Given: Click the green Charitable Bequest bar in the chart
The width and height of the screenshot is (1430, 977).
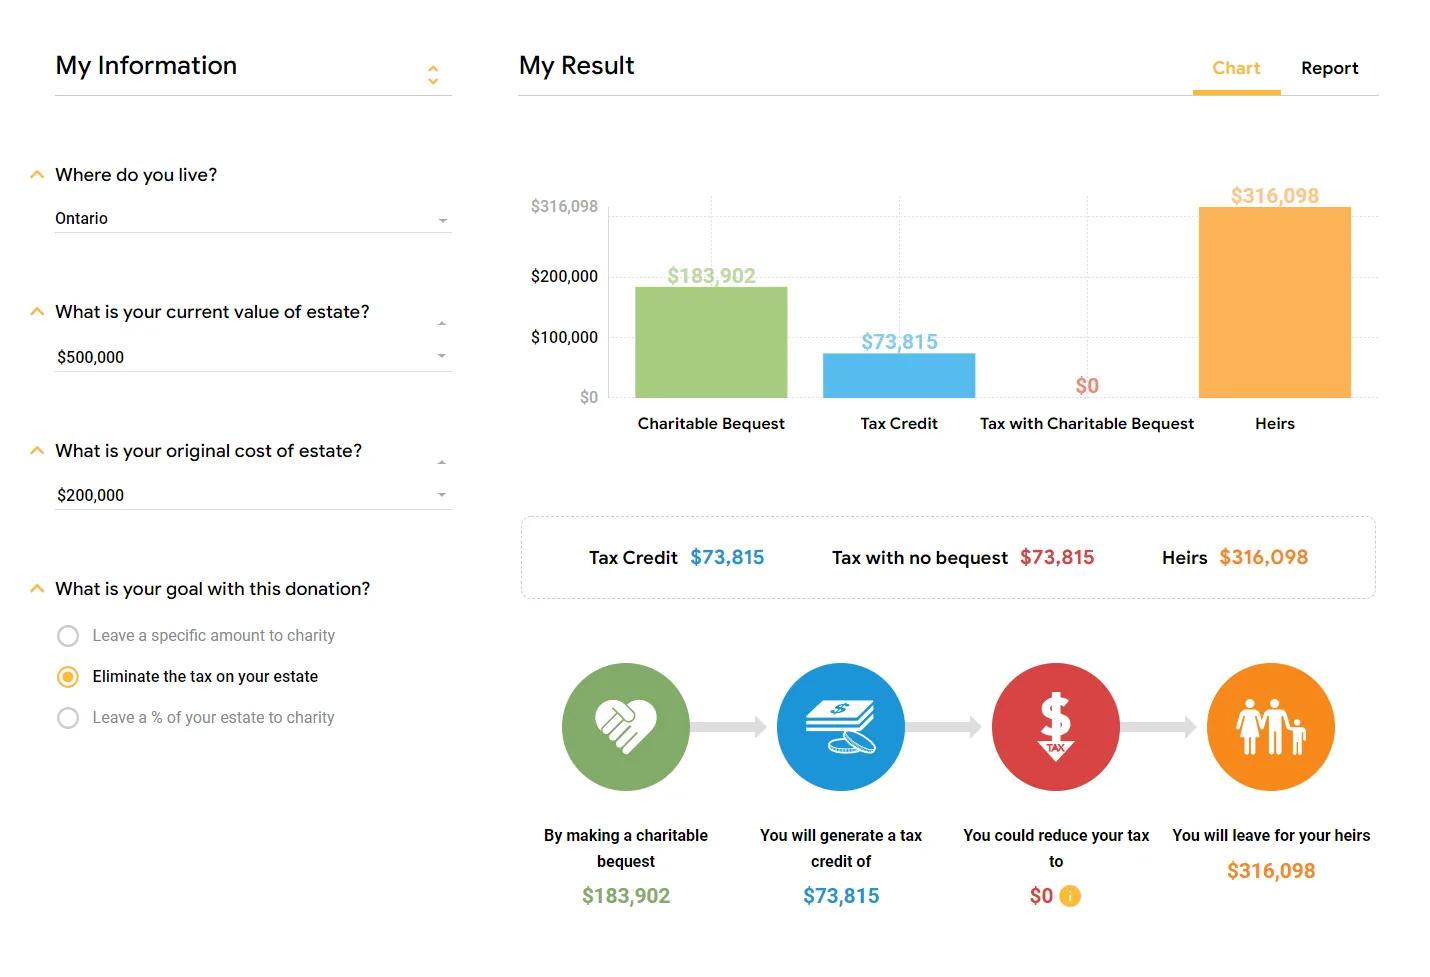Looking at the screenshot, I should pyautogui.click(x=711, y=342).
